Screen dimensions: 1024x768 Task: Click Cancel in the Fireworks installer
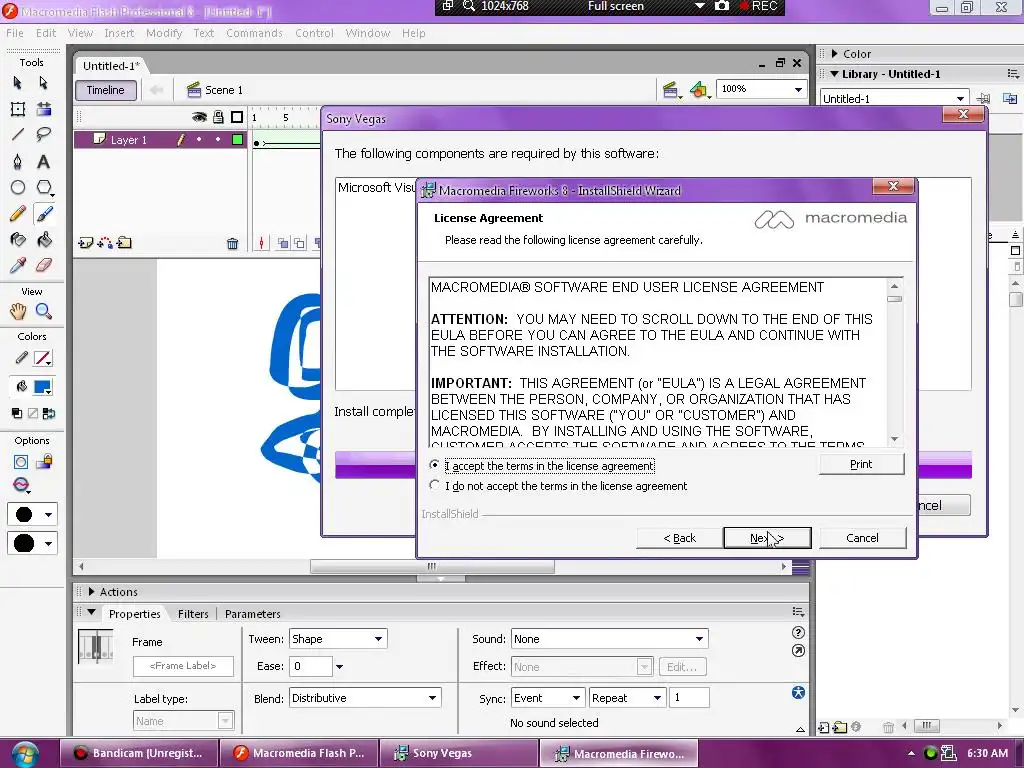[862, 537]
